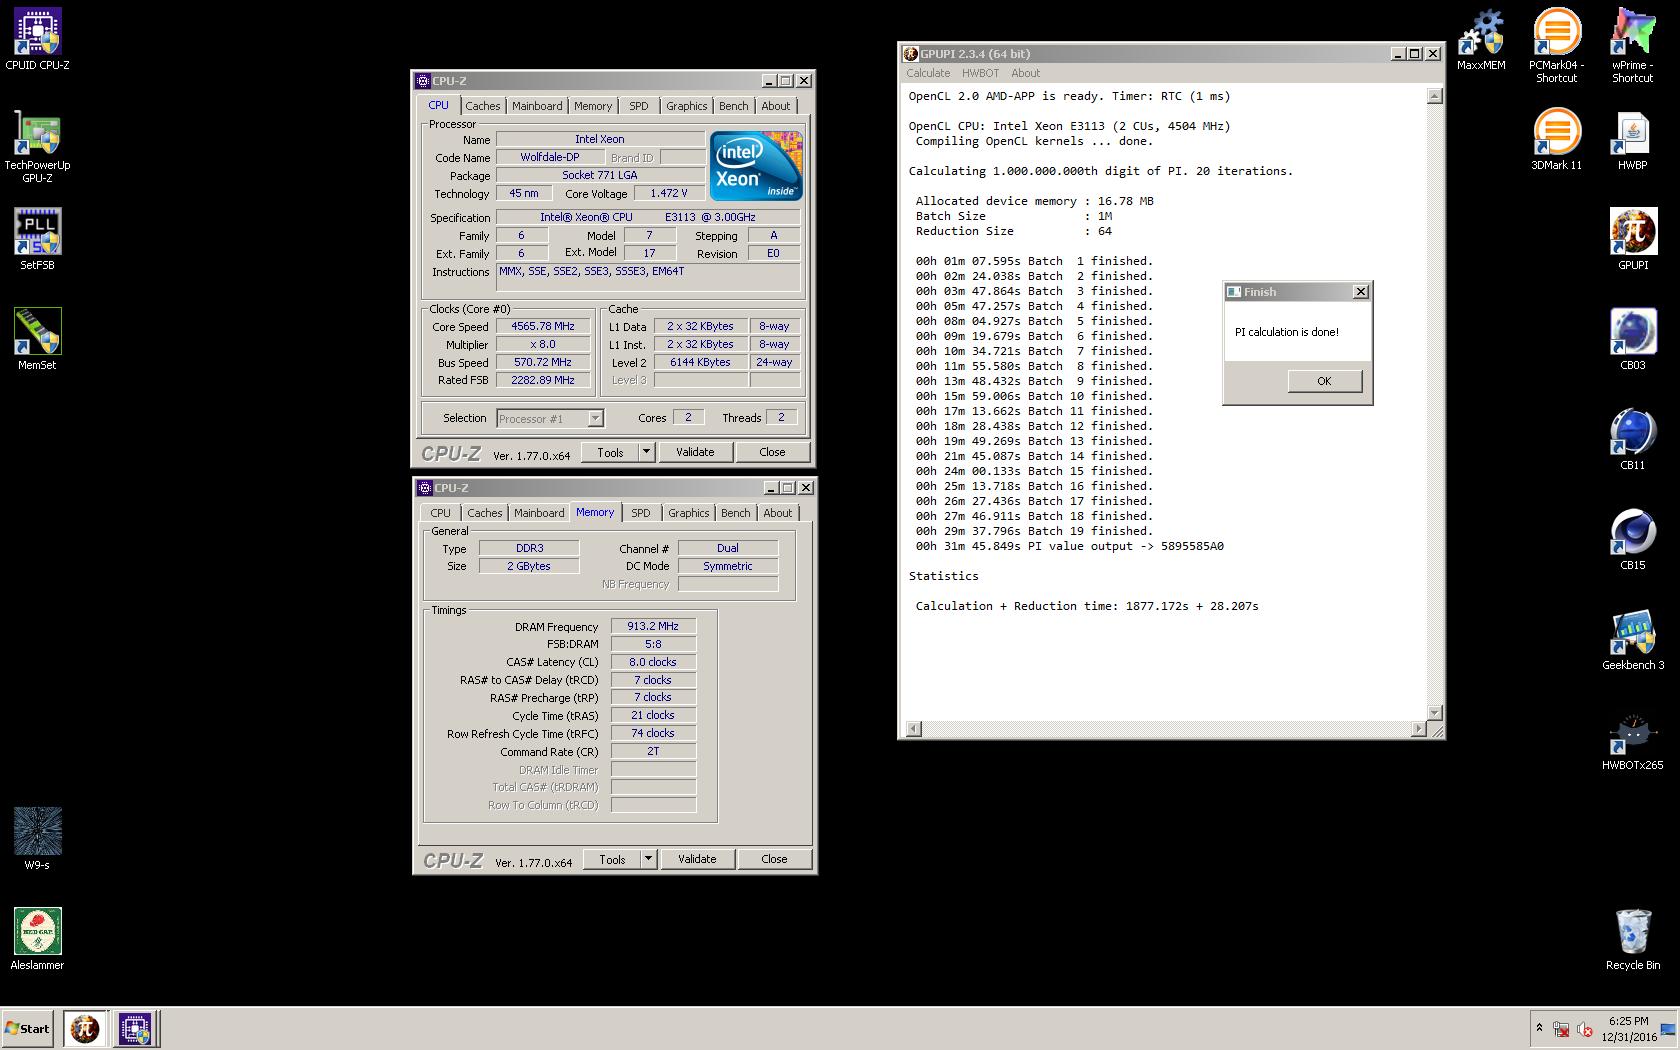Launch the SetFSB desktop shortcut

[37, 240]
